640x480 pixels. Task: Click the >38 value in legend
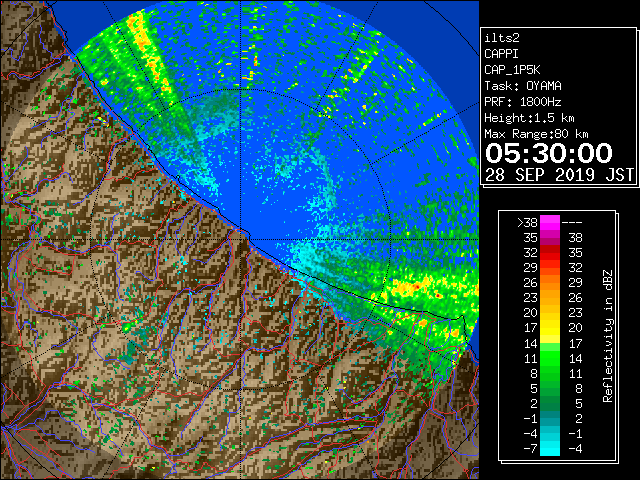click(x=527, y=223)
